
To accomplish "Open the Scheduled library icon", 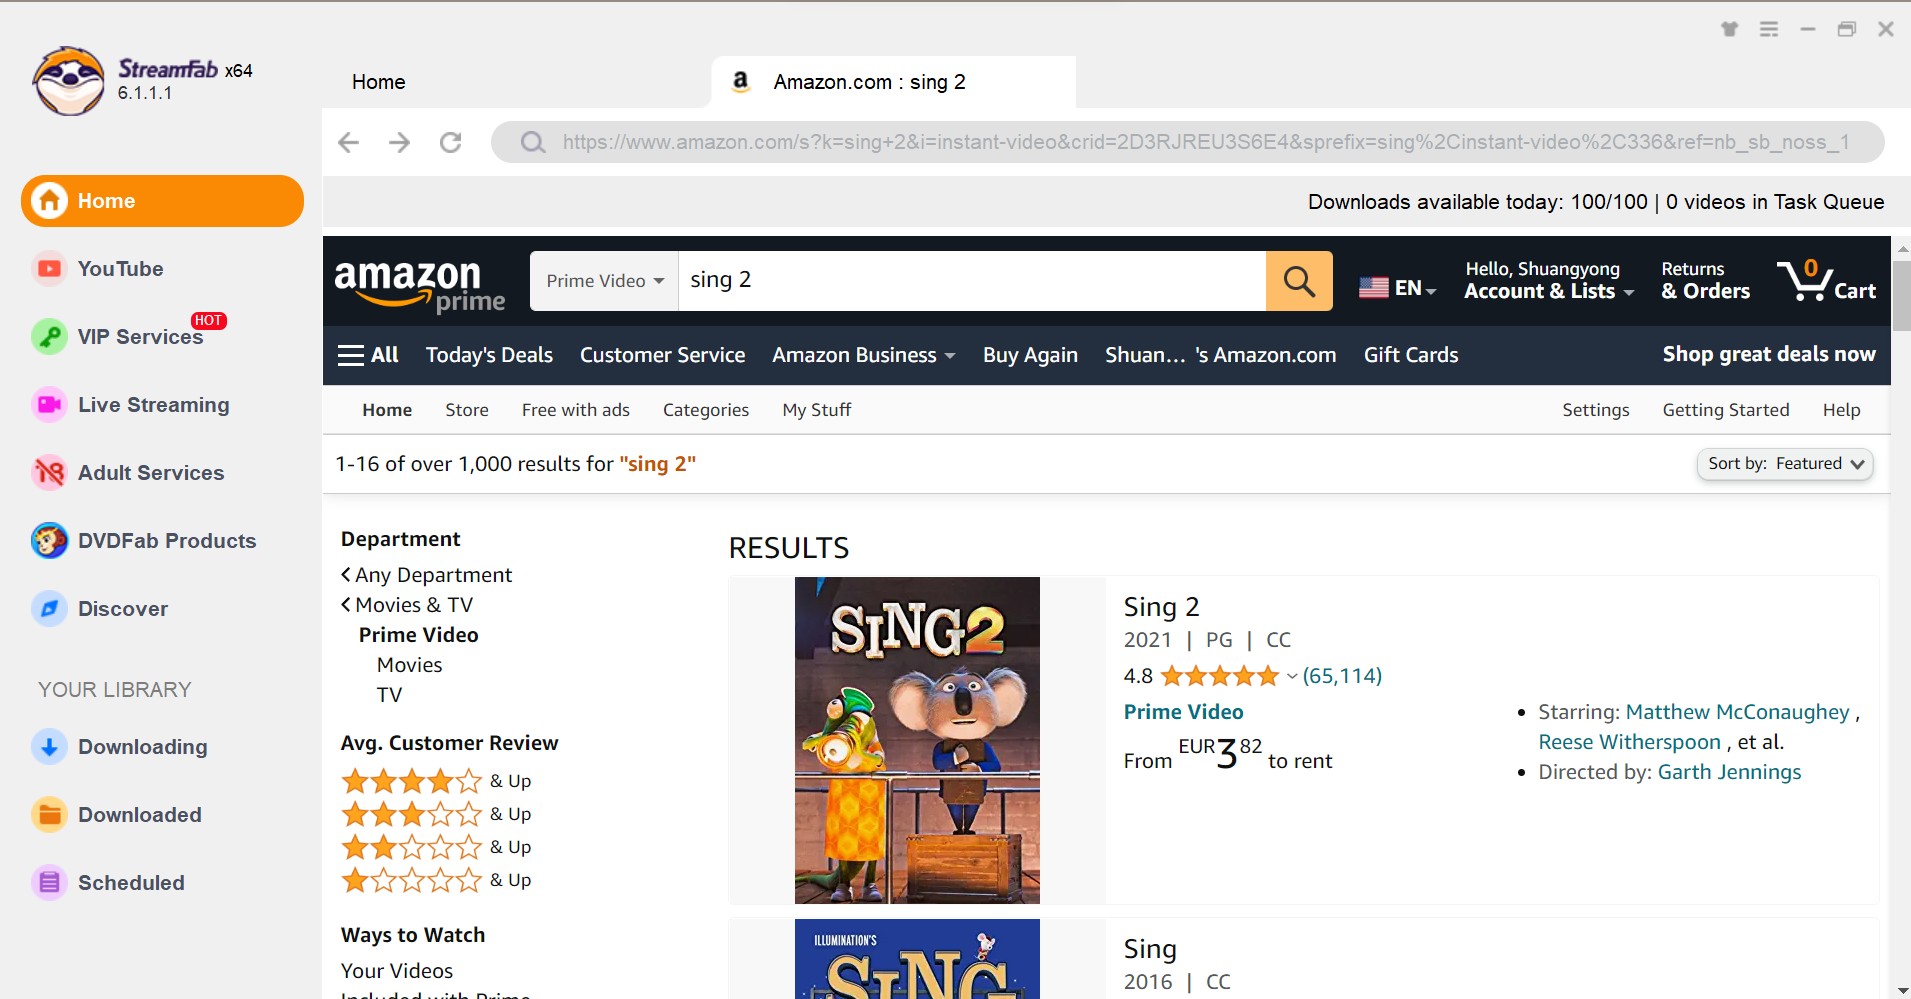I will point(49,883).
